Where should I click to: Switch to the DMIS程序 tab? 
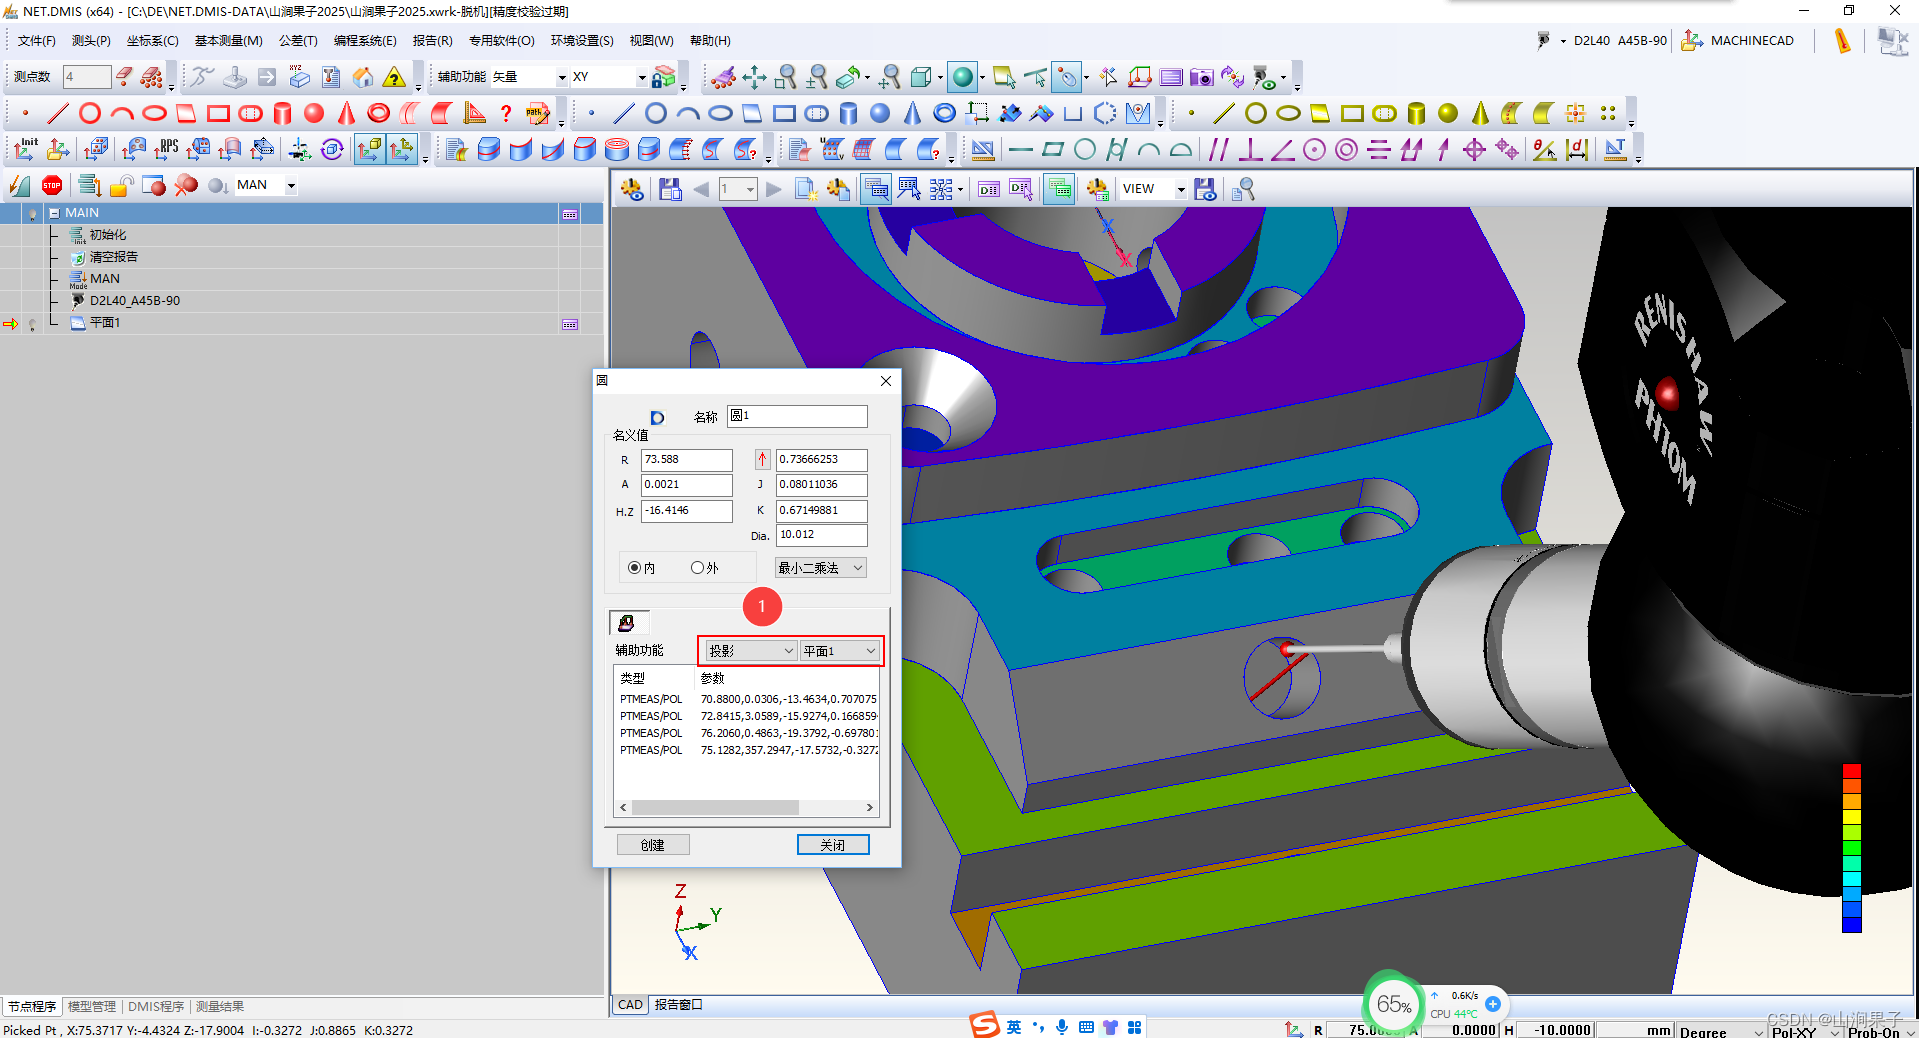[x=156, y=1006]
